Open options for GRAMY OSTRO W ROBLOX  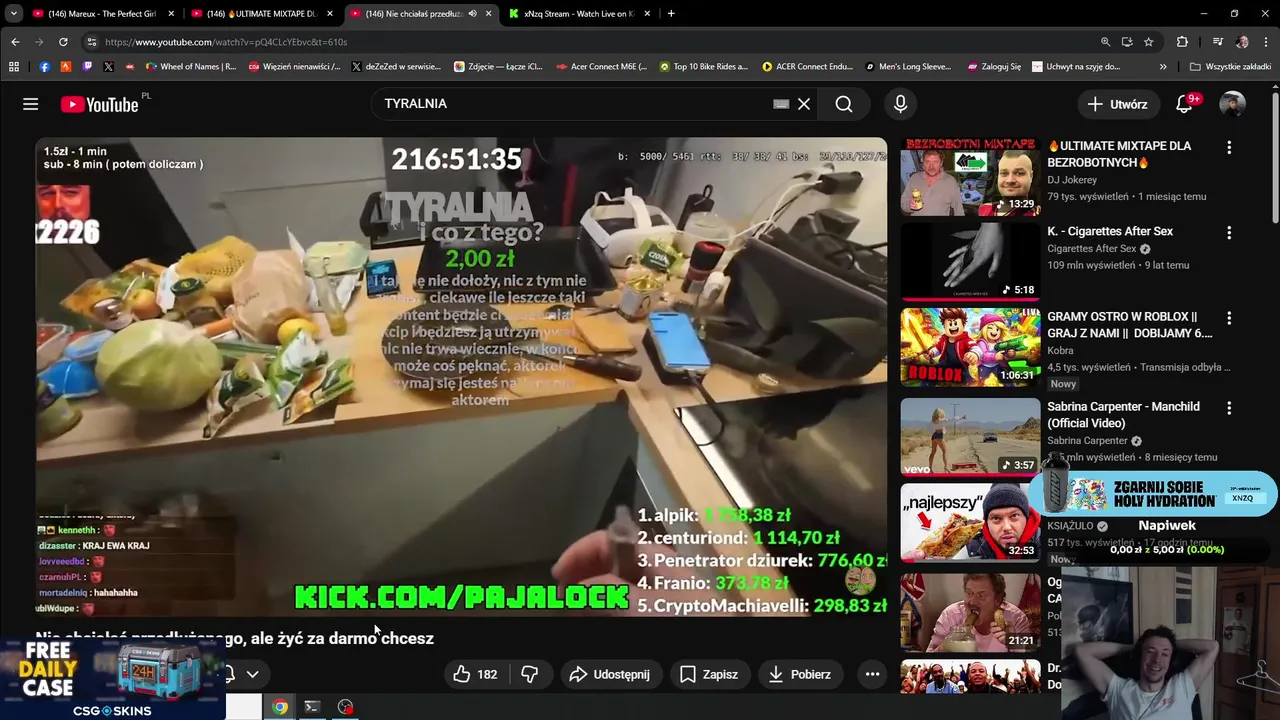coord(1229,318)
